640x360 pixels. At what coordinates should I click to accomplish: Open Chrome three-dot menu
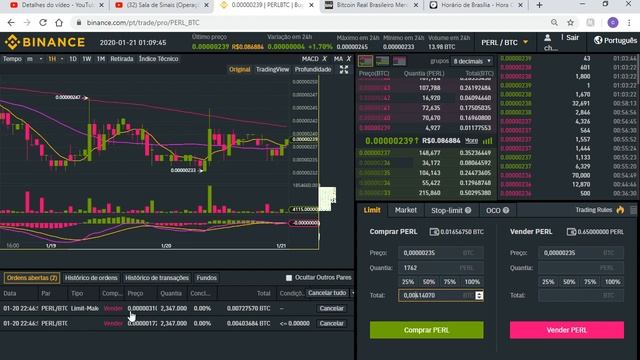pyautogui.click(x=629, y=23)
